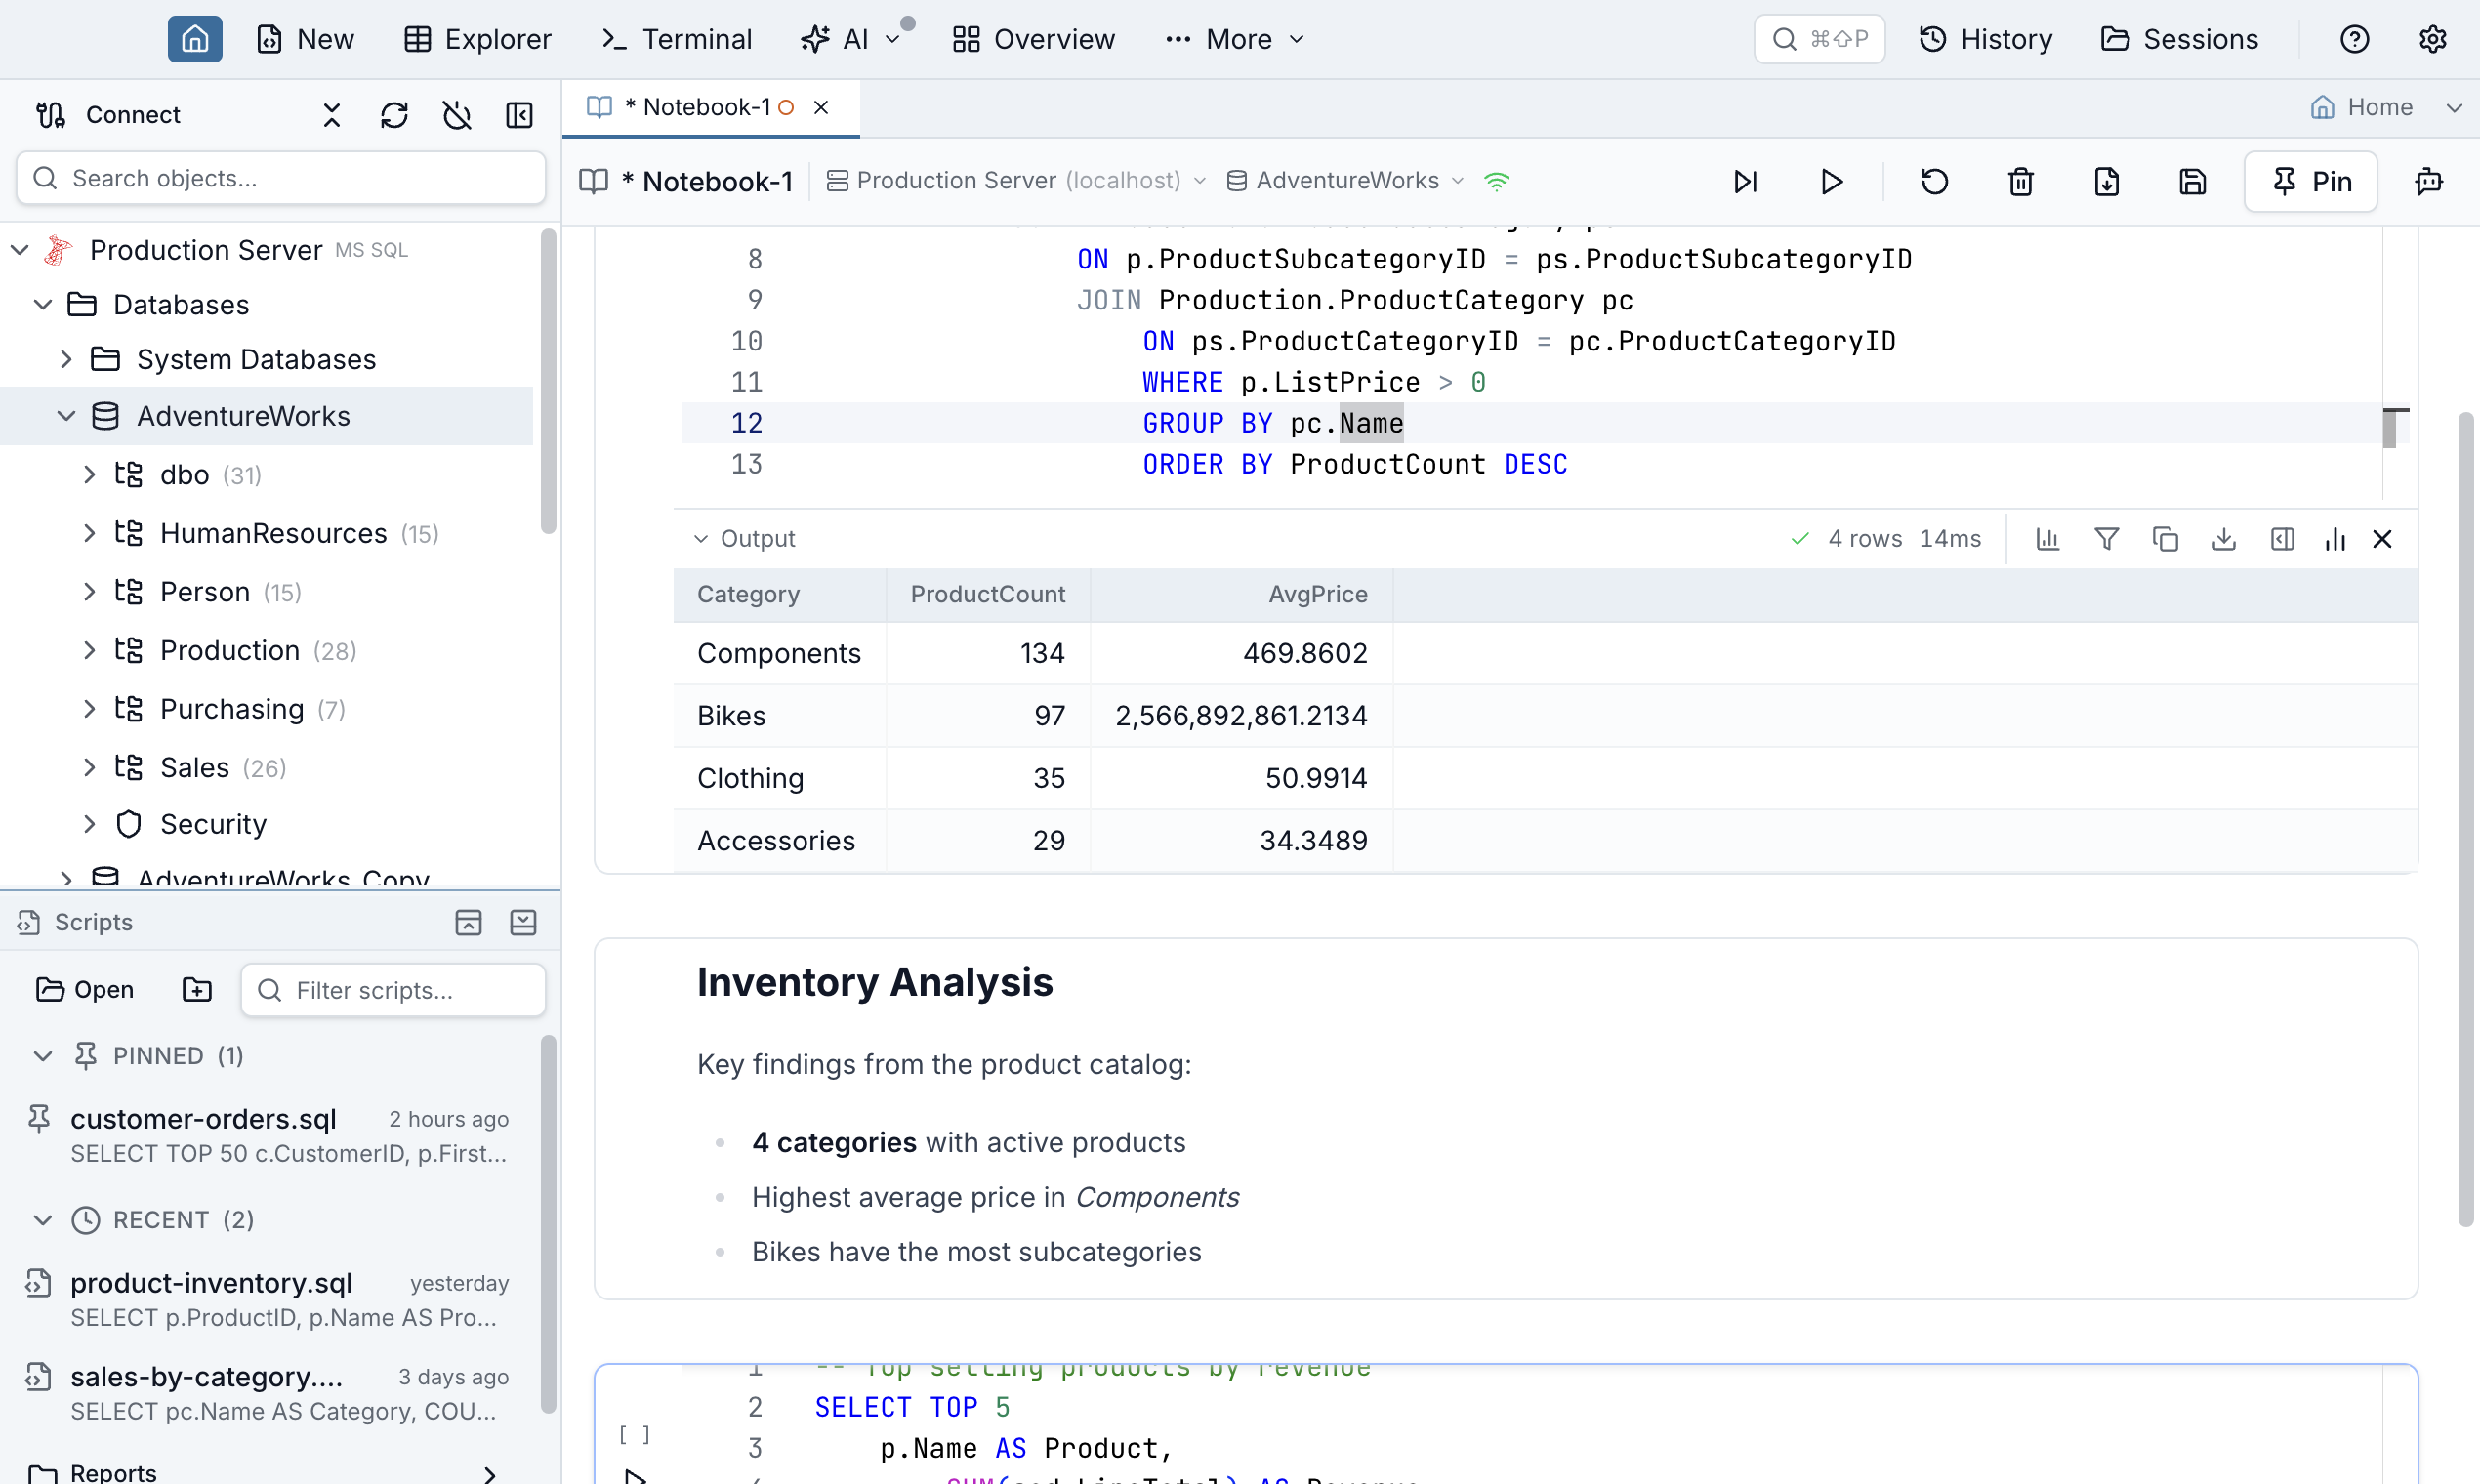This screenshot has width=2480, height=1484.
Task: Click the command search box
Action: click(x=1819, y=39)
